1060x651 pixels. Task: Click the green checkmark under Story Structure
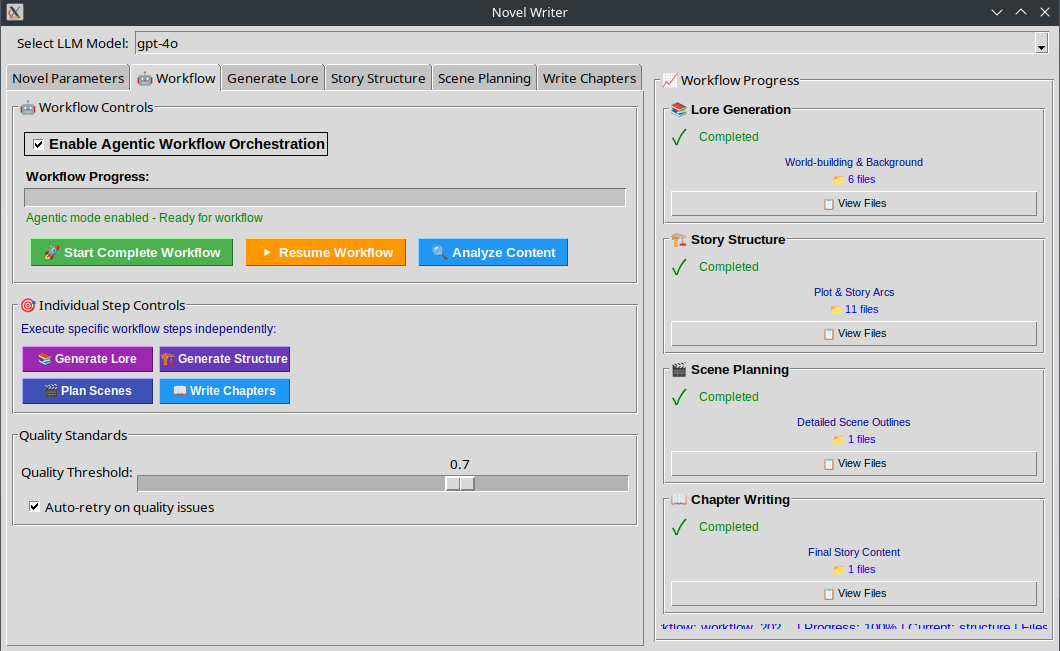pyautogui.click(x=679, y=267)
